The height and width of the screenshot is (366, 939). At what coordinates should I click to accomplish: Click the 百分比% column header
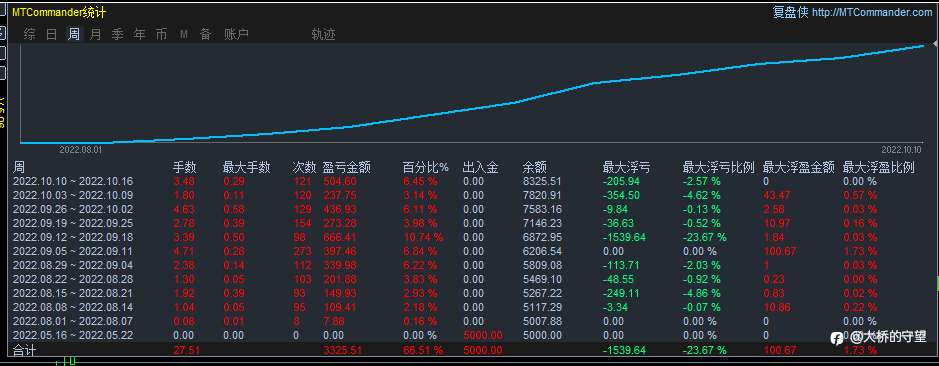pyautogui.click(x=426, y=168)
